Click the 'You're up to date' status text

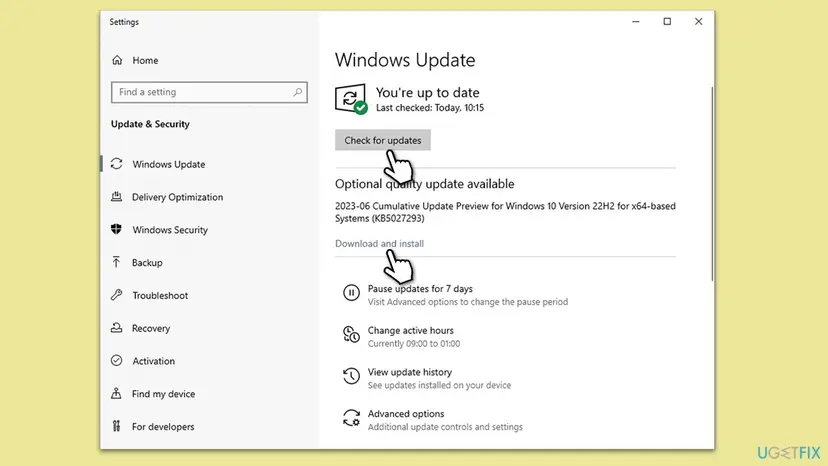[x=428, y=92]
